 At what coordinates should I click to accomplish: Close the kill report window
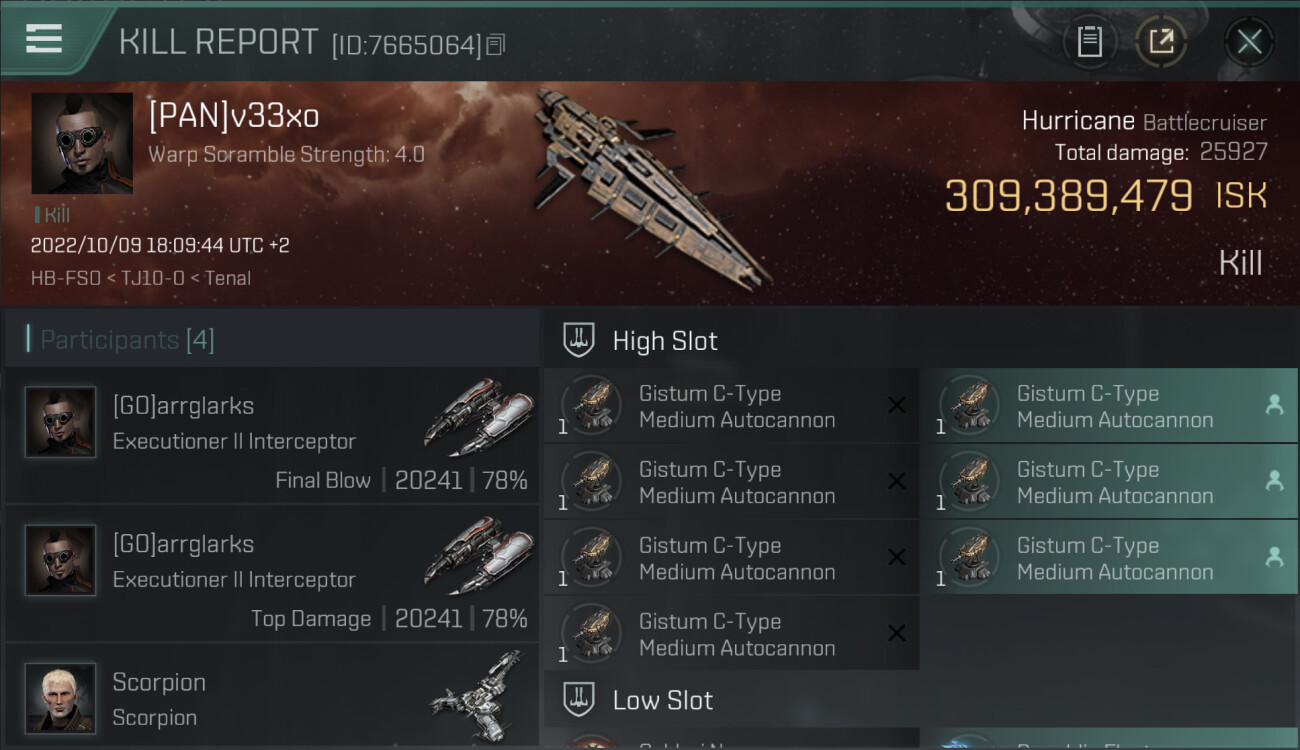point(1249,42)
